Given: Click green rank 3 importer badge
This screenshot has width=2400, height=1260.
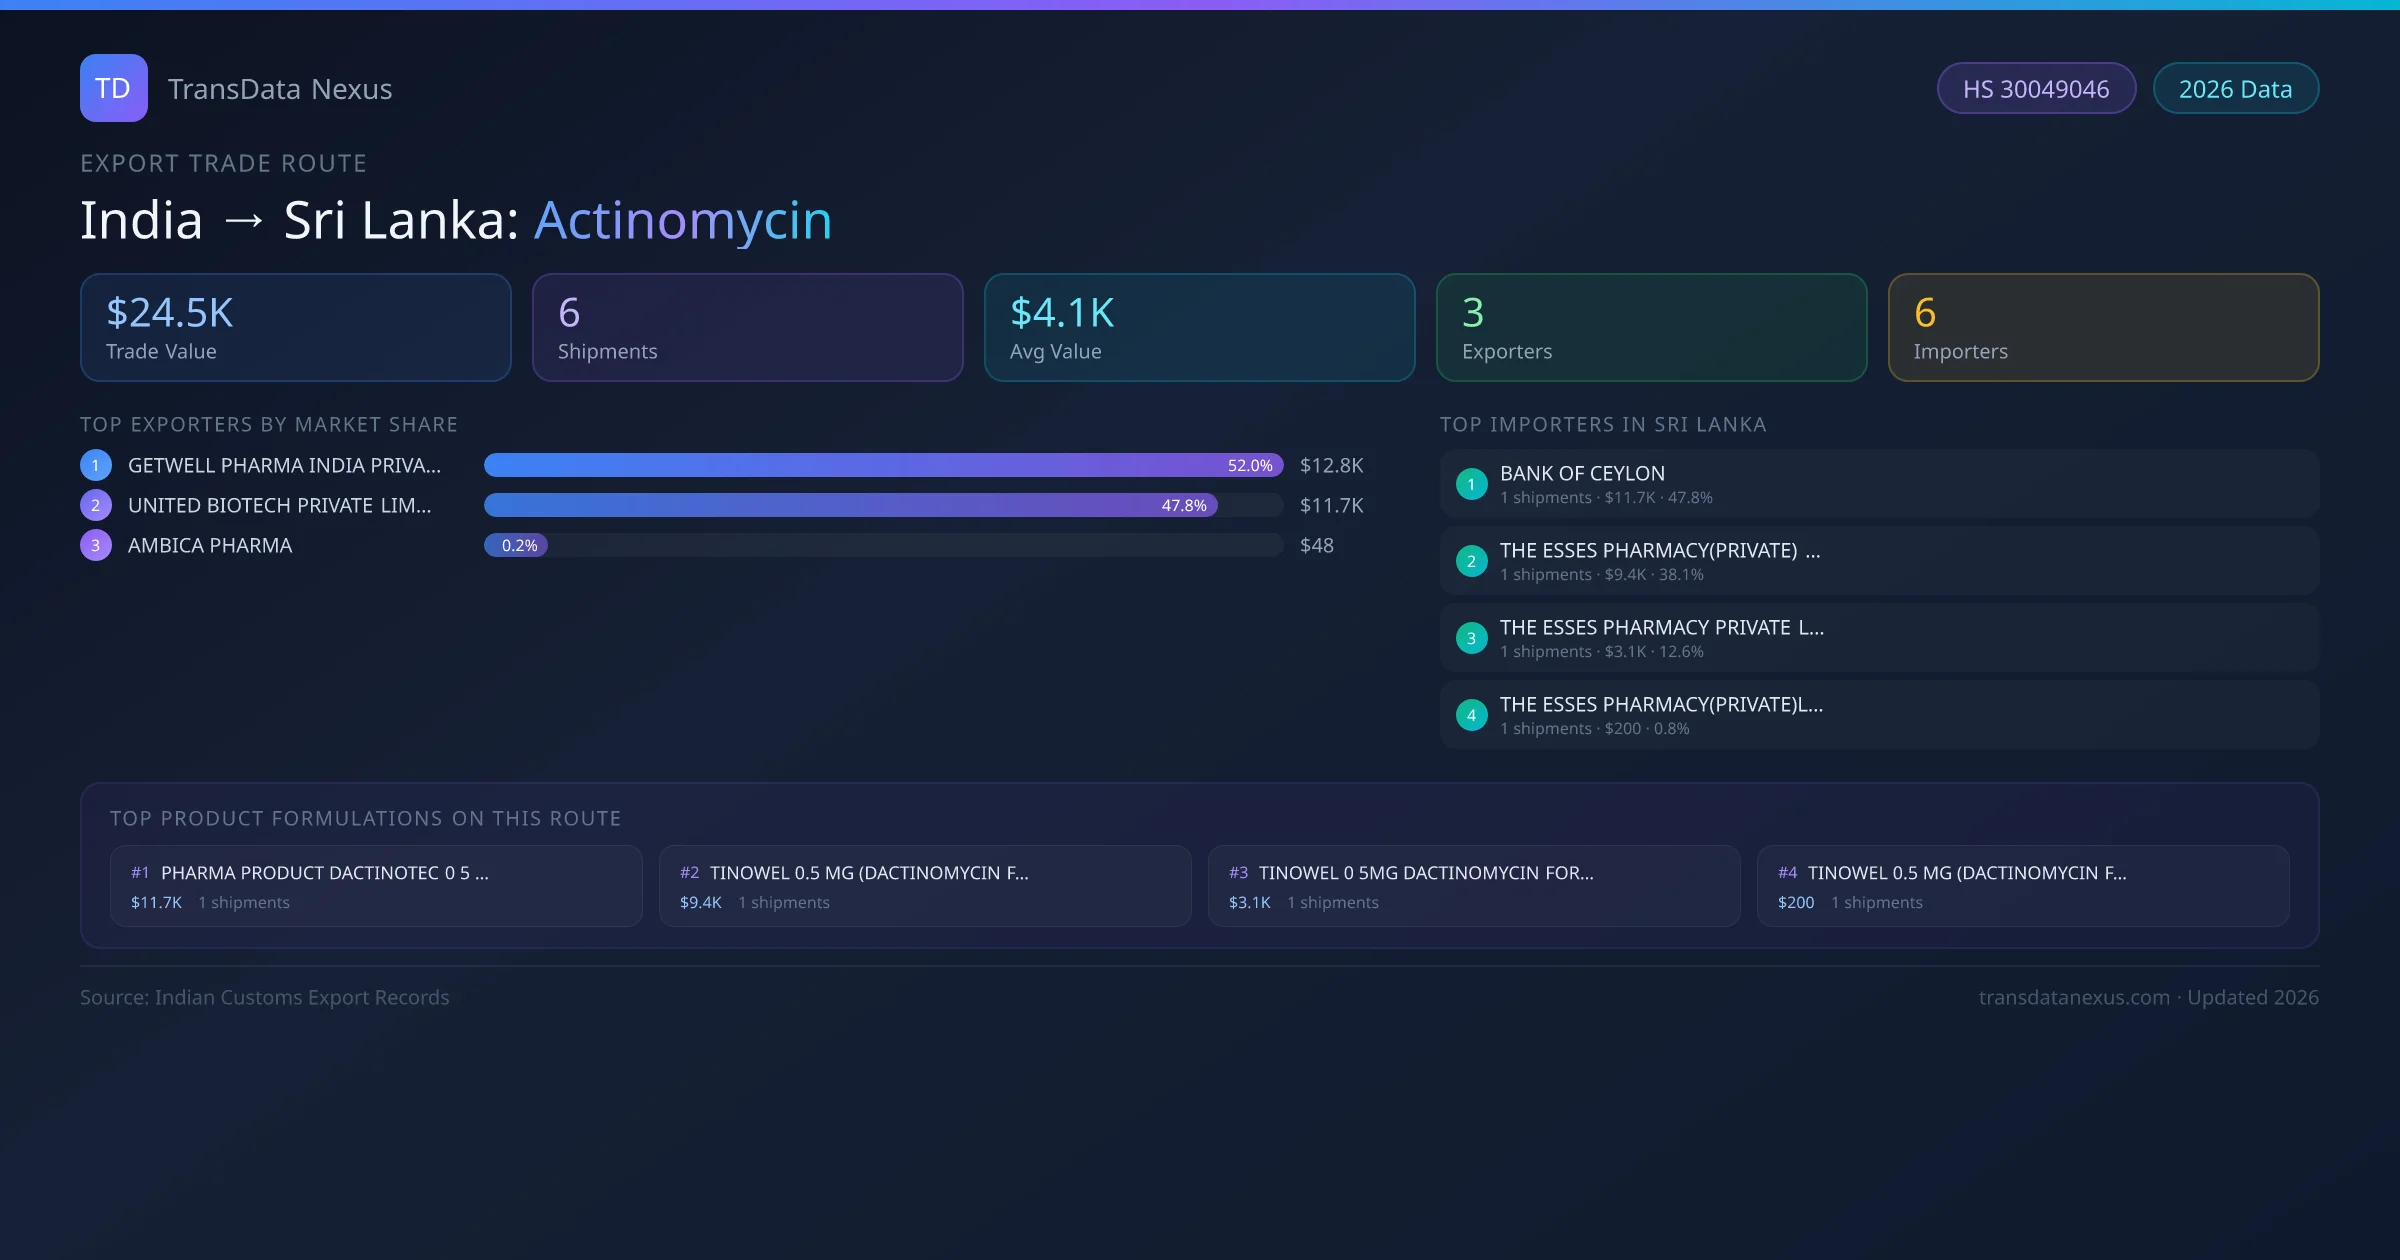Looking at the screenshot, I should pyautogui.click(x=1471, y=638).
